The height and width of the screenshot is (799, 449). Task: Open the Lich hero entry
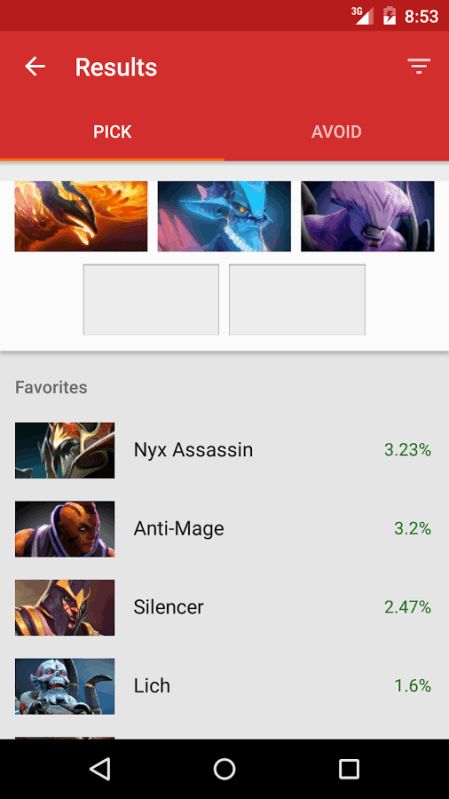click(224, 686)
